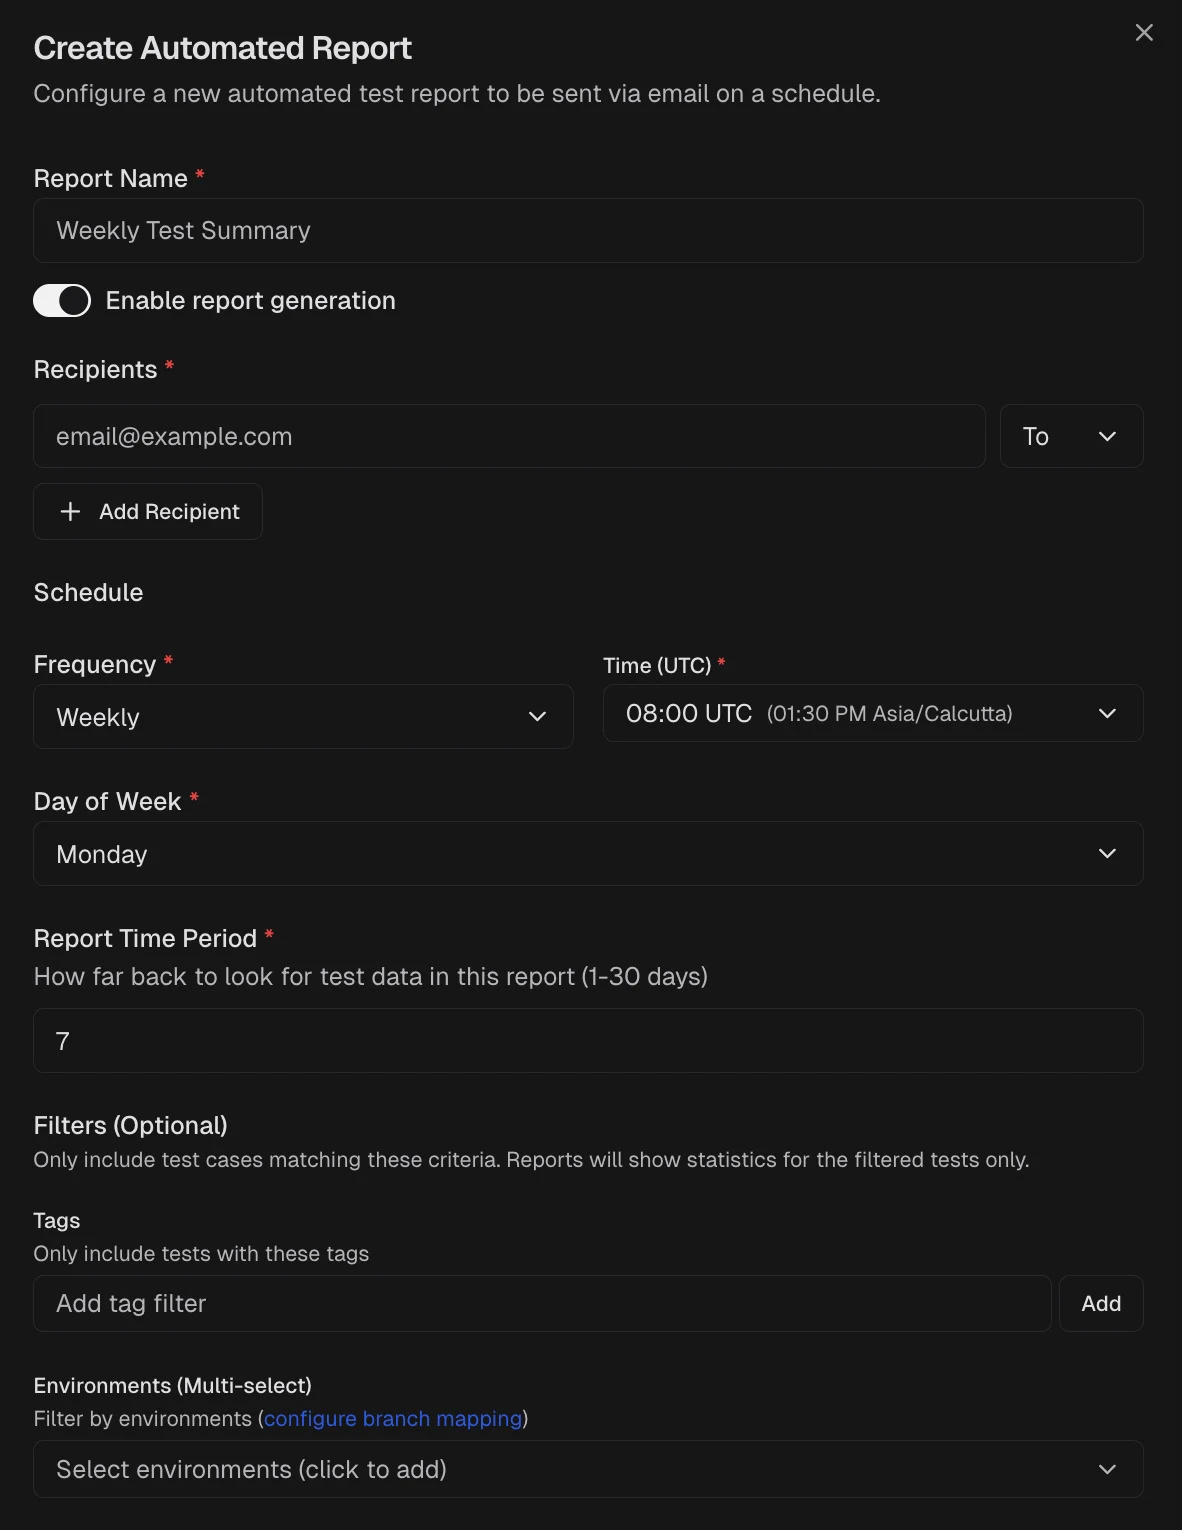
Task: Click the plus icon on Add Recipient
Action: [70, 511]
